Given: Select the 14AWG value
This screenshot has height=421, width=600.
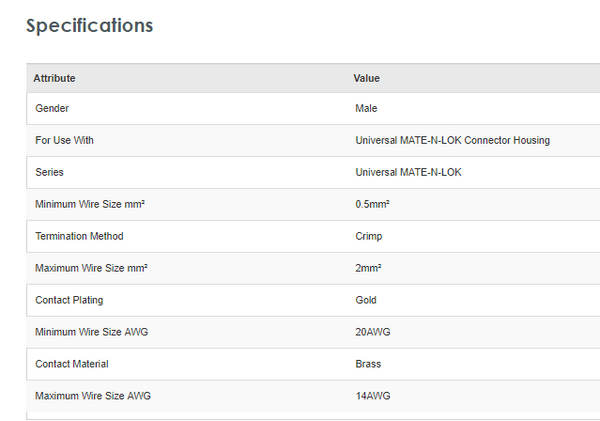Looking at the screenshot, I should coord(371,396).
